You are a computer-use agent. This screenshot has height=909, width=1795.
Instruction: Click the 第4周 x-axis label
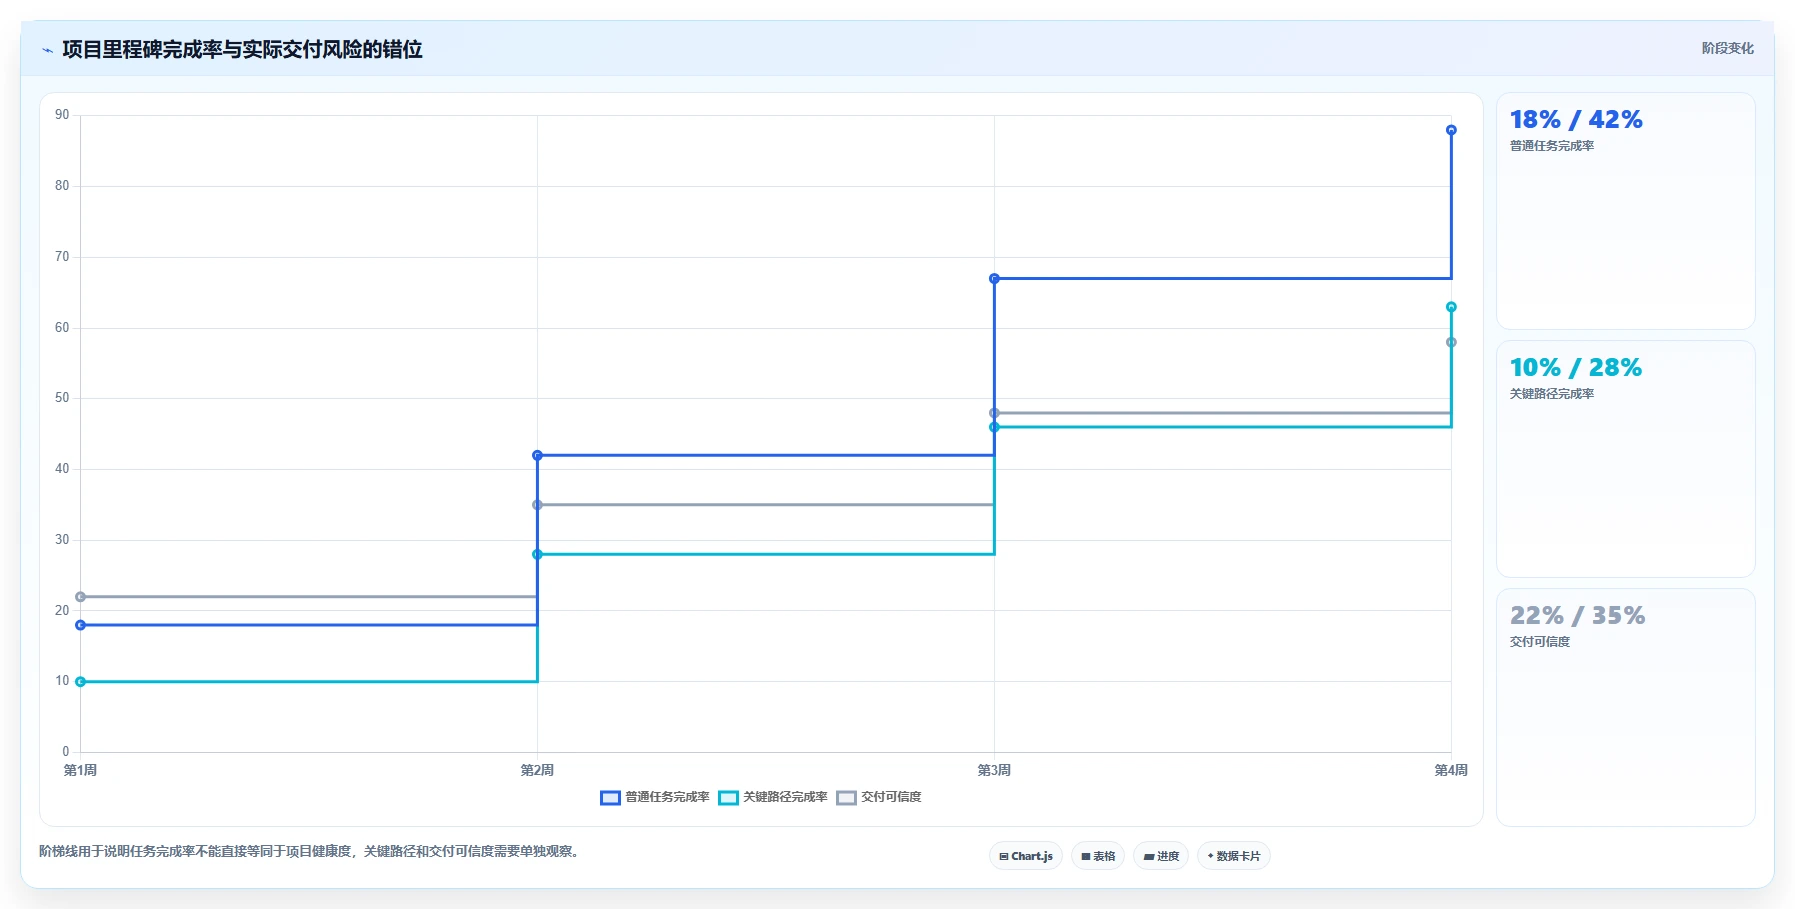pyautogui.click(x=1451, y=770)
